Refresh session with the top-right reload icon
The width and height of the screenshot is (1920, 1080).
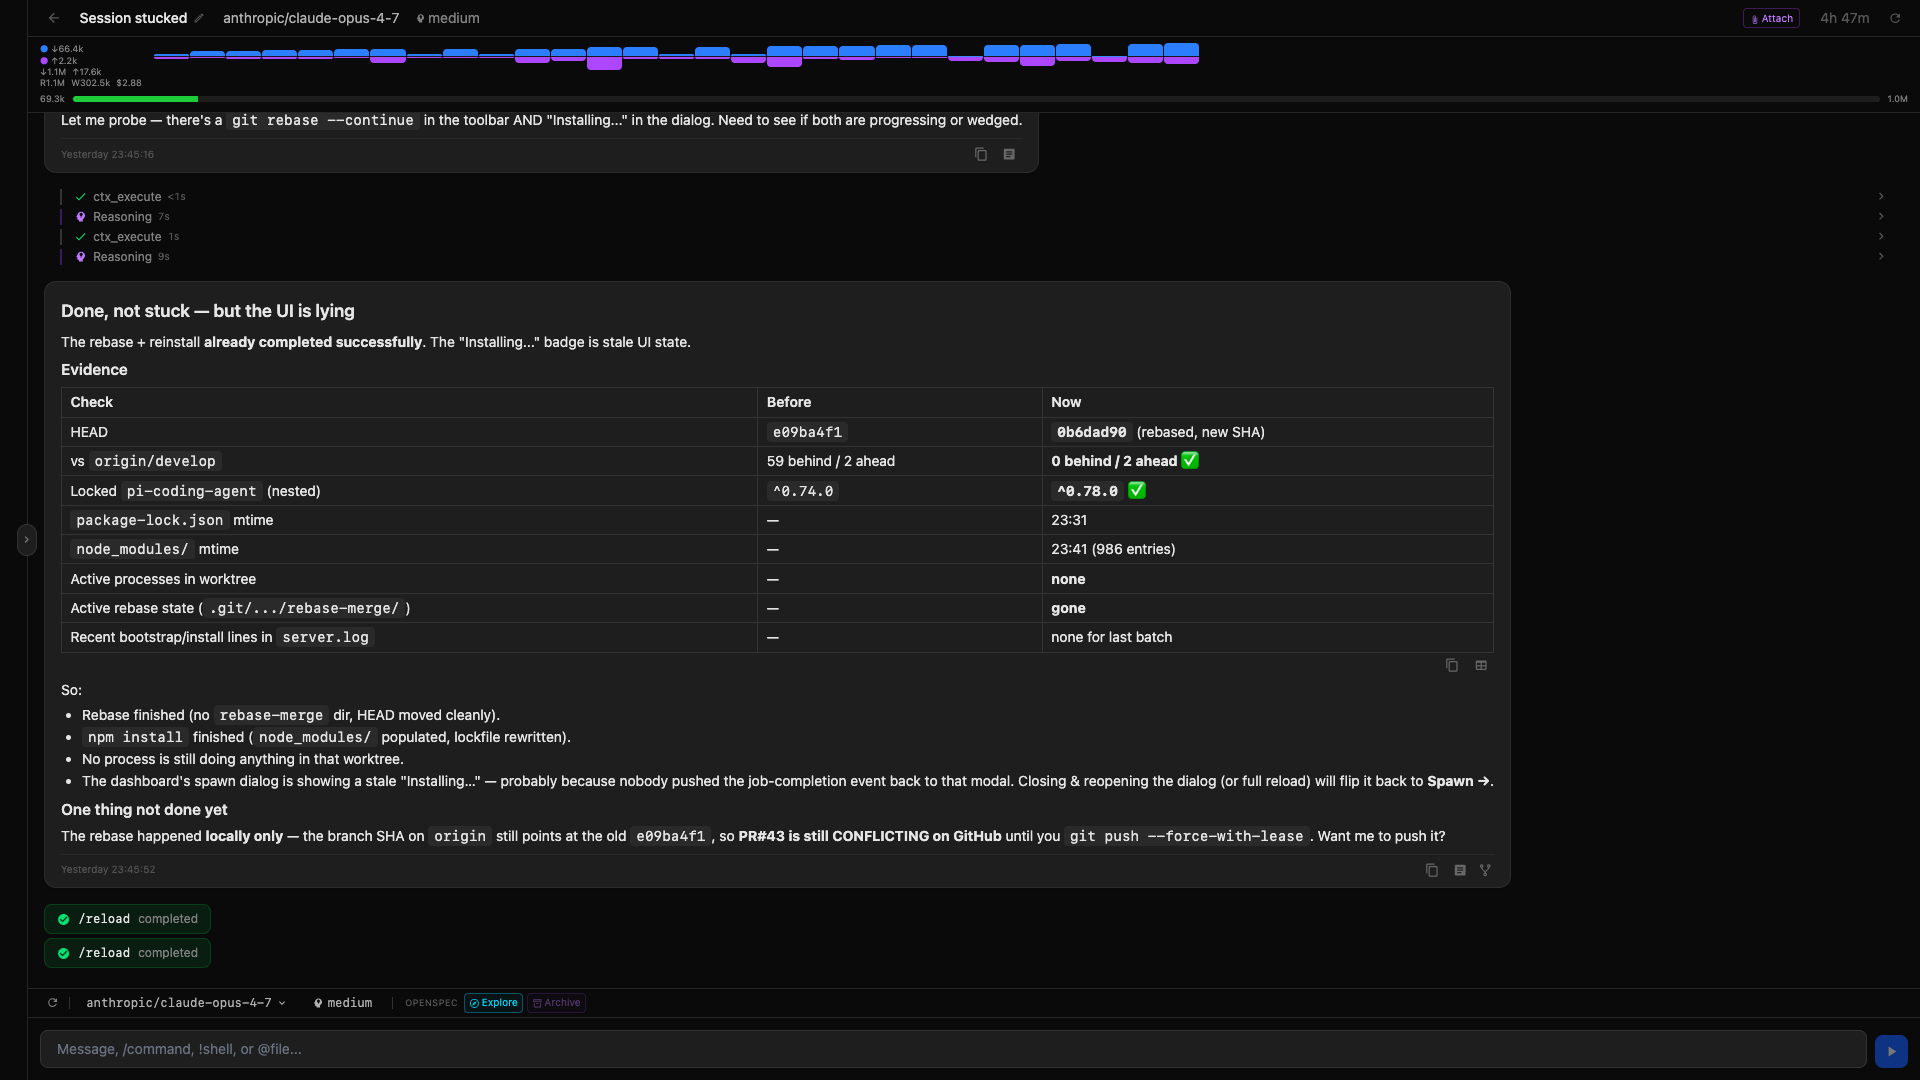point(1895,18)
